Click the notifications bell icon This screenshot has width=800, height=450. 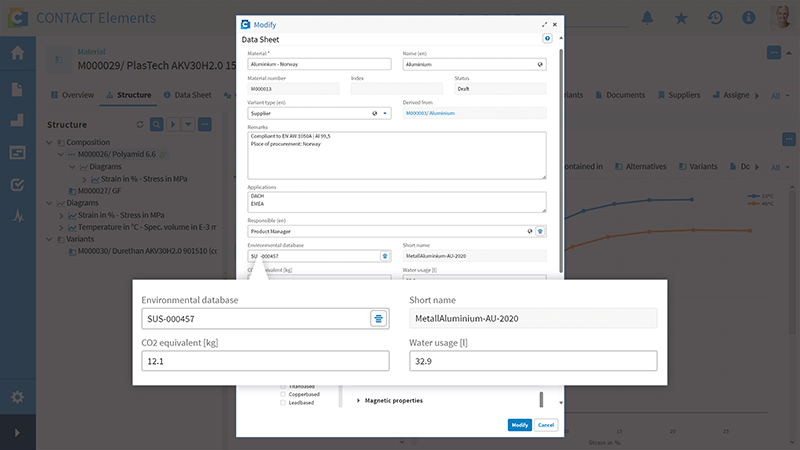click(x=648, y=18)
